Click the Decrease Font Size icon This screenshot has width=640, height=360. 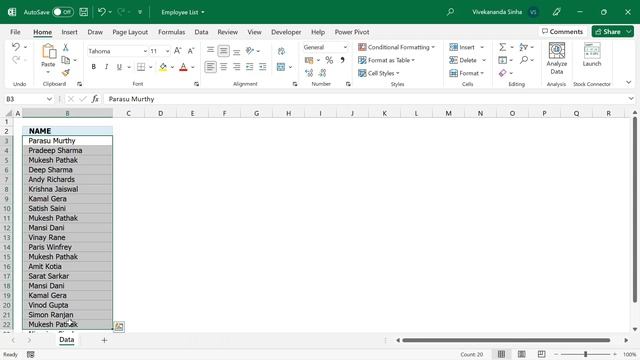point(191,51)
